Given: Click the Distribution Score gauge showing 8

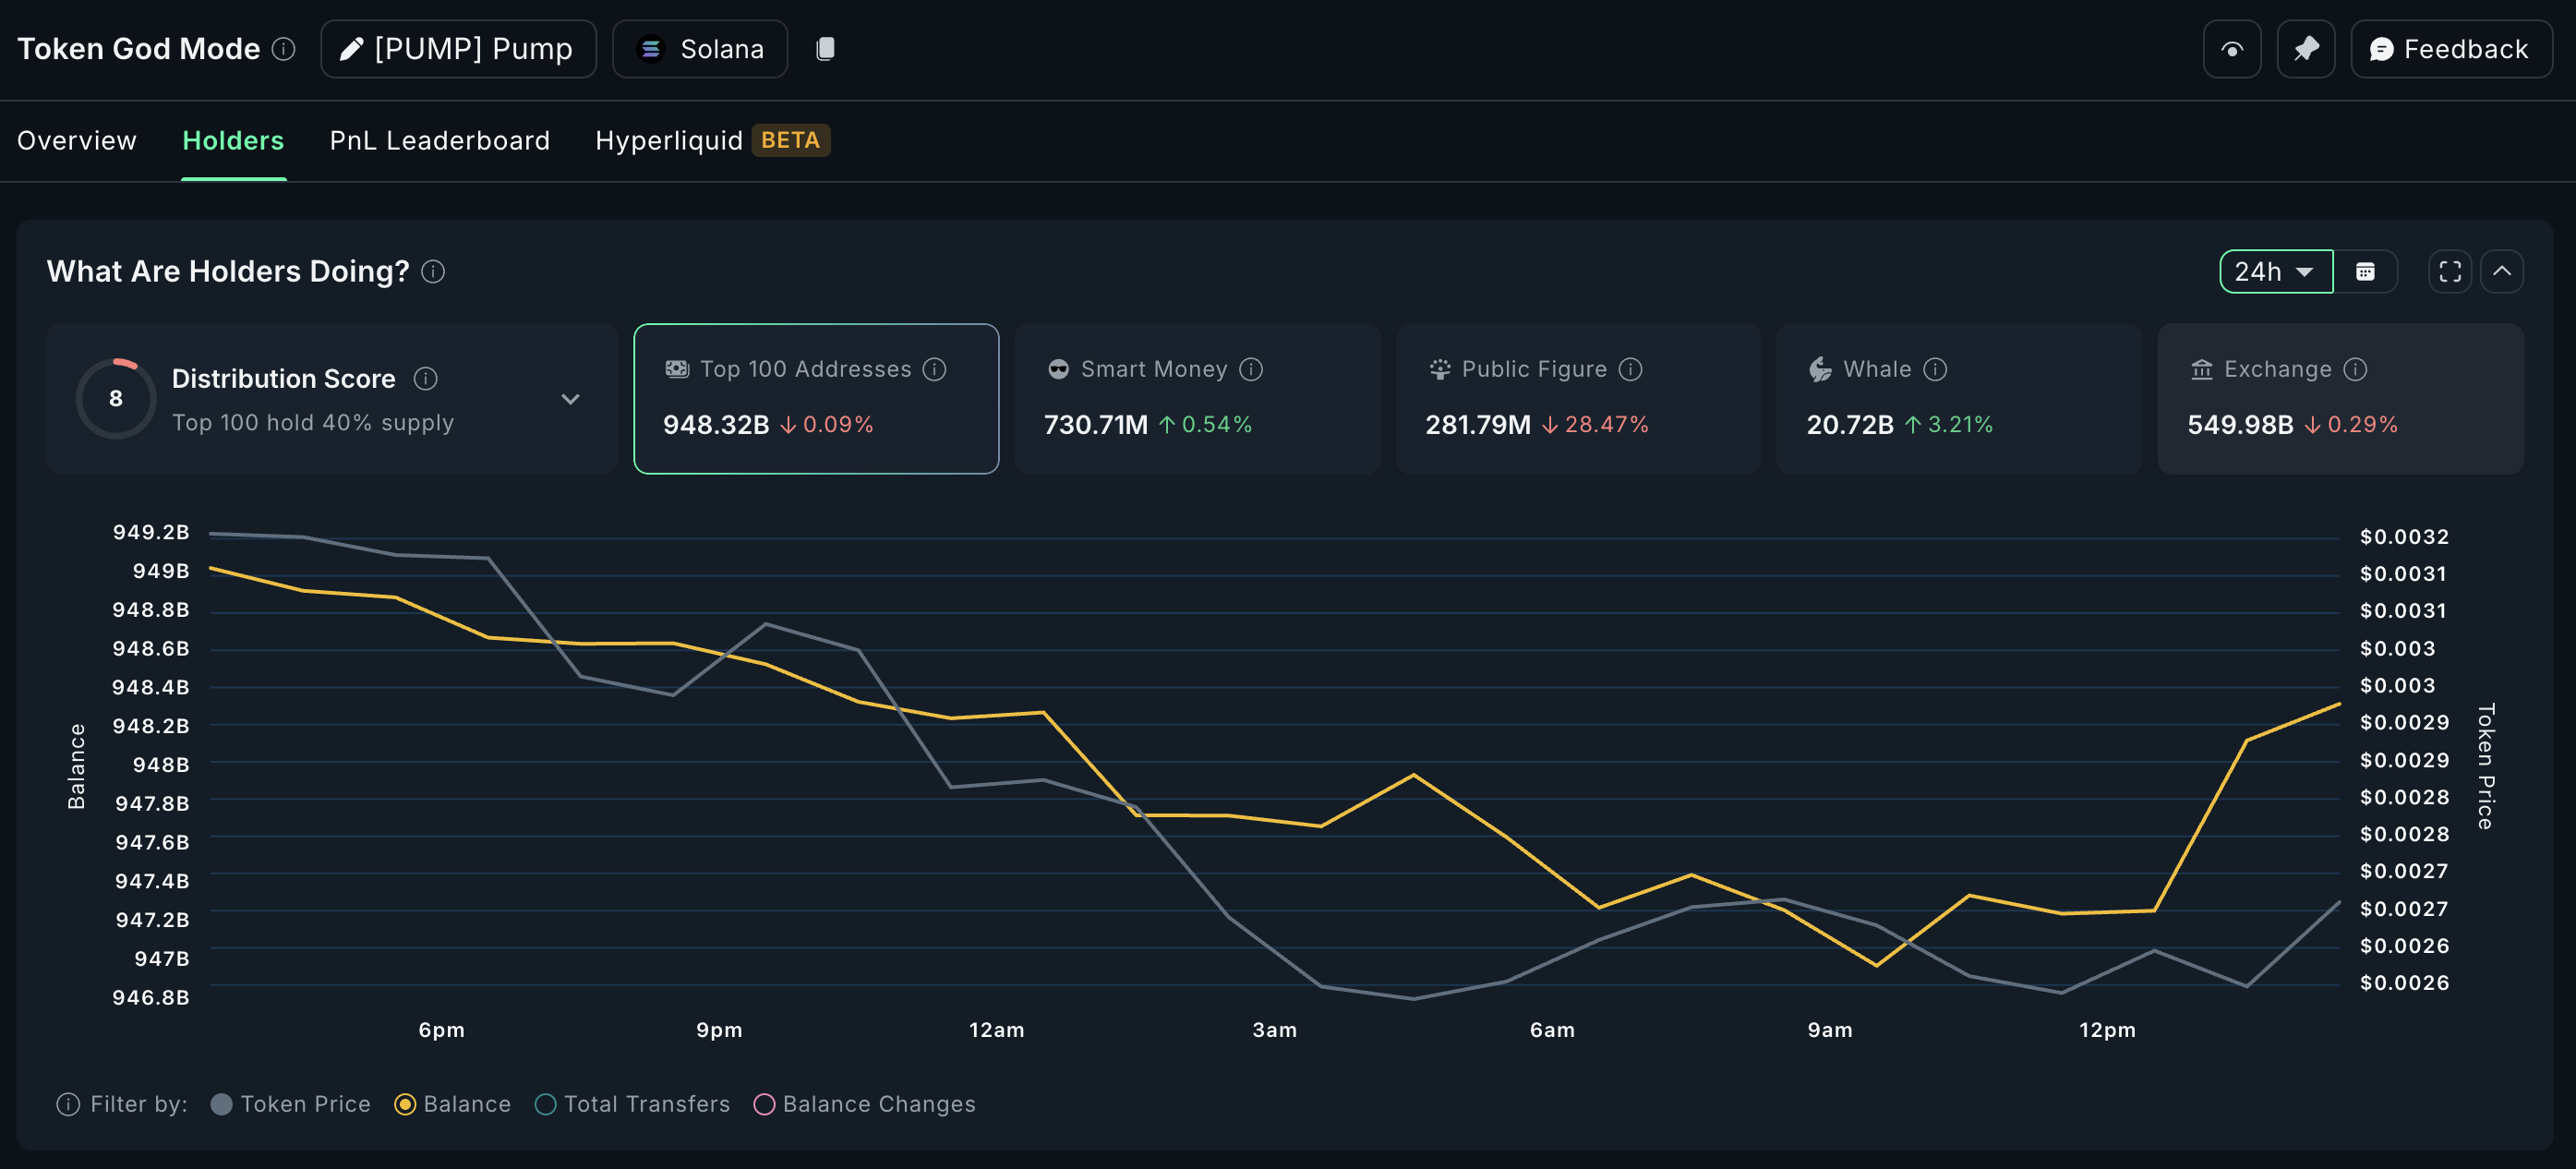Looking at the screenshot, I should 116,397.
